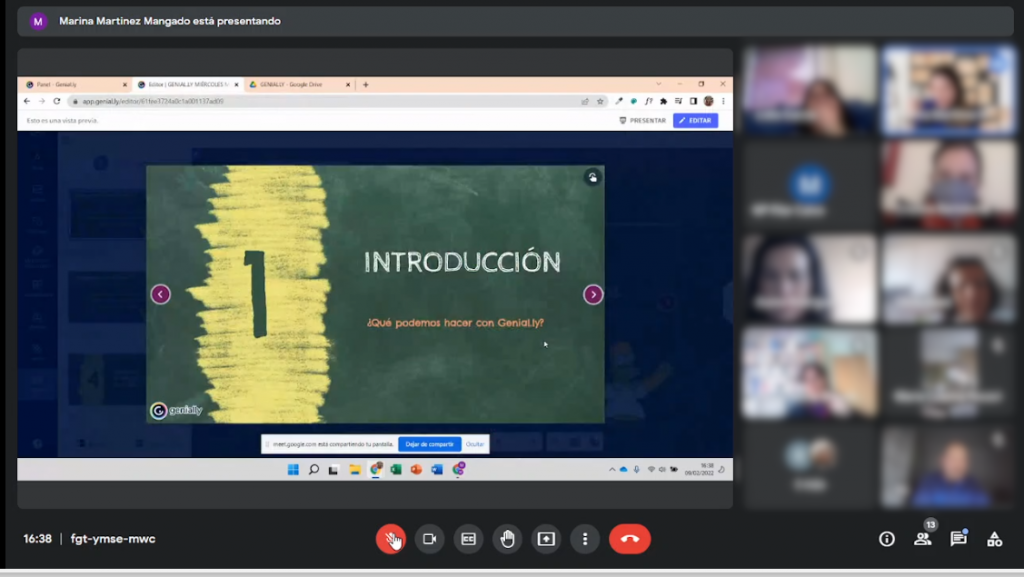Screen dimensions: 1024x577
Task: Click Dejar de compartir button
Action: tap(430, 444)
